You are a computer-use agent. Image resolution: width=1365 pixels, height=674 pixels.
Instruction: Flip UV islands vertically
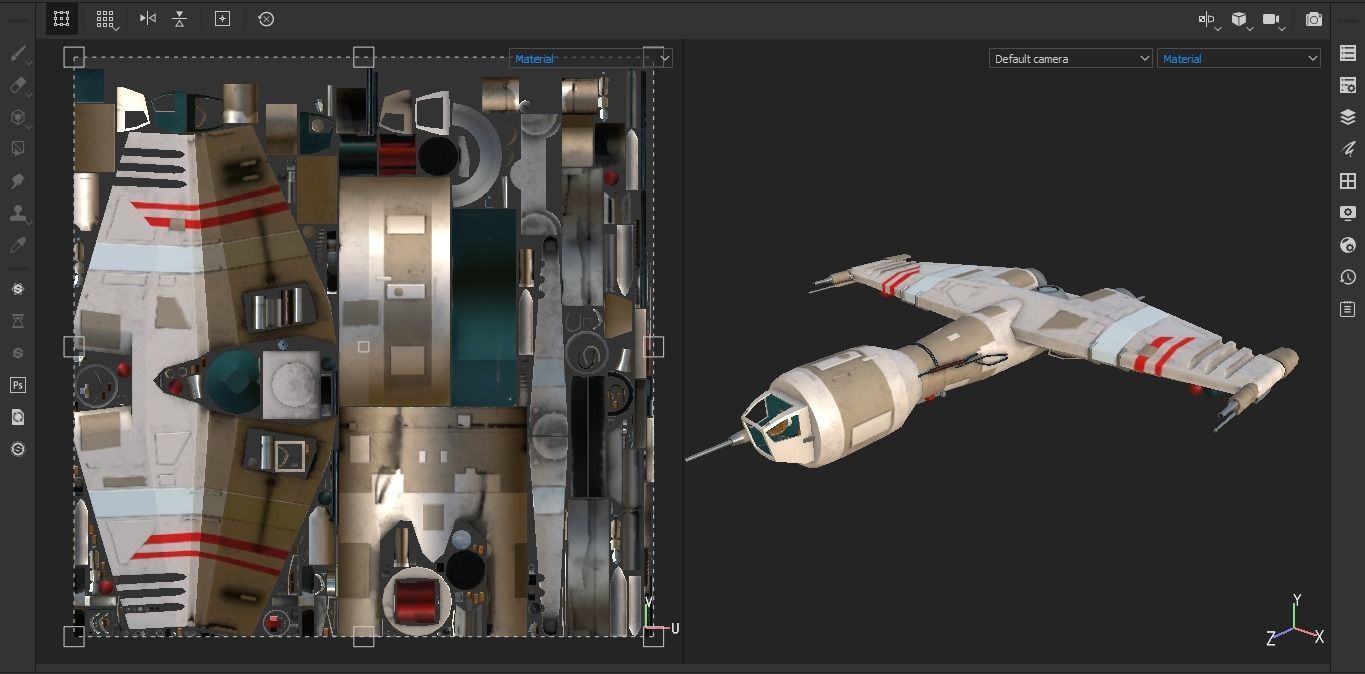179,18
